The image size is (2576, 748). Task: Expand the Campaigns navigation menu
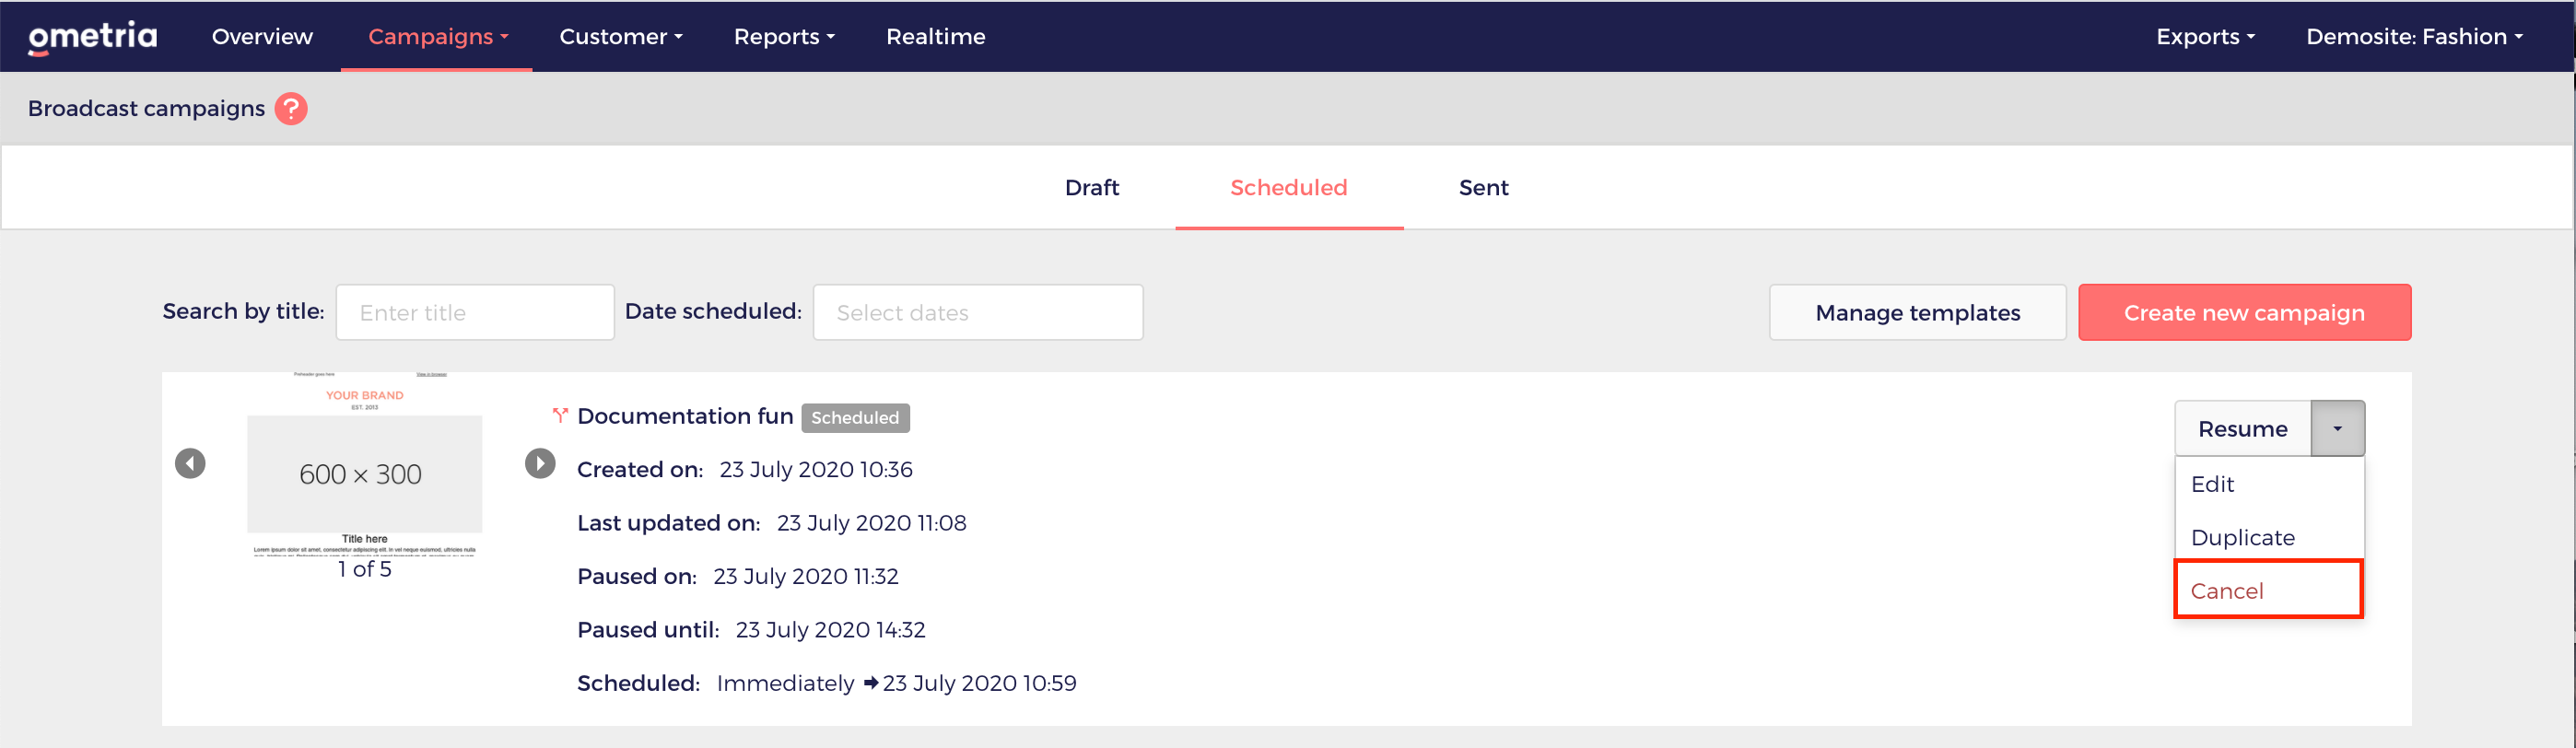[x=438, y=36]
